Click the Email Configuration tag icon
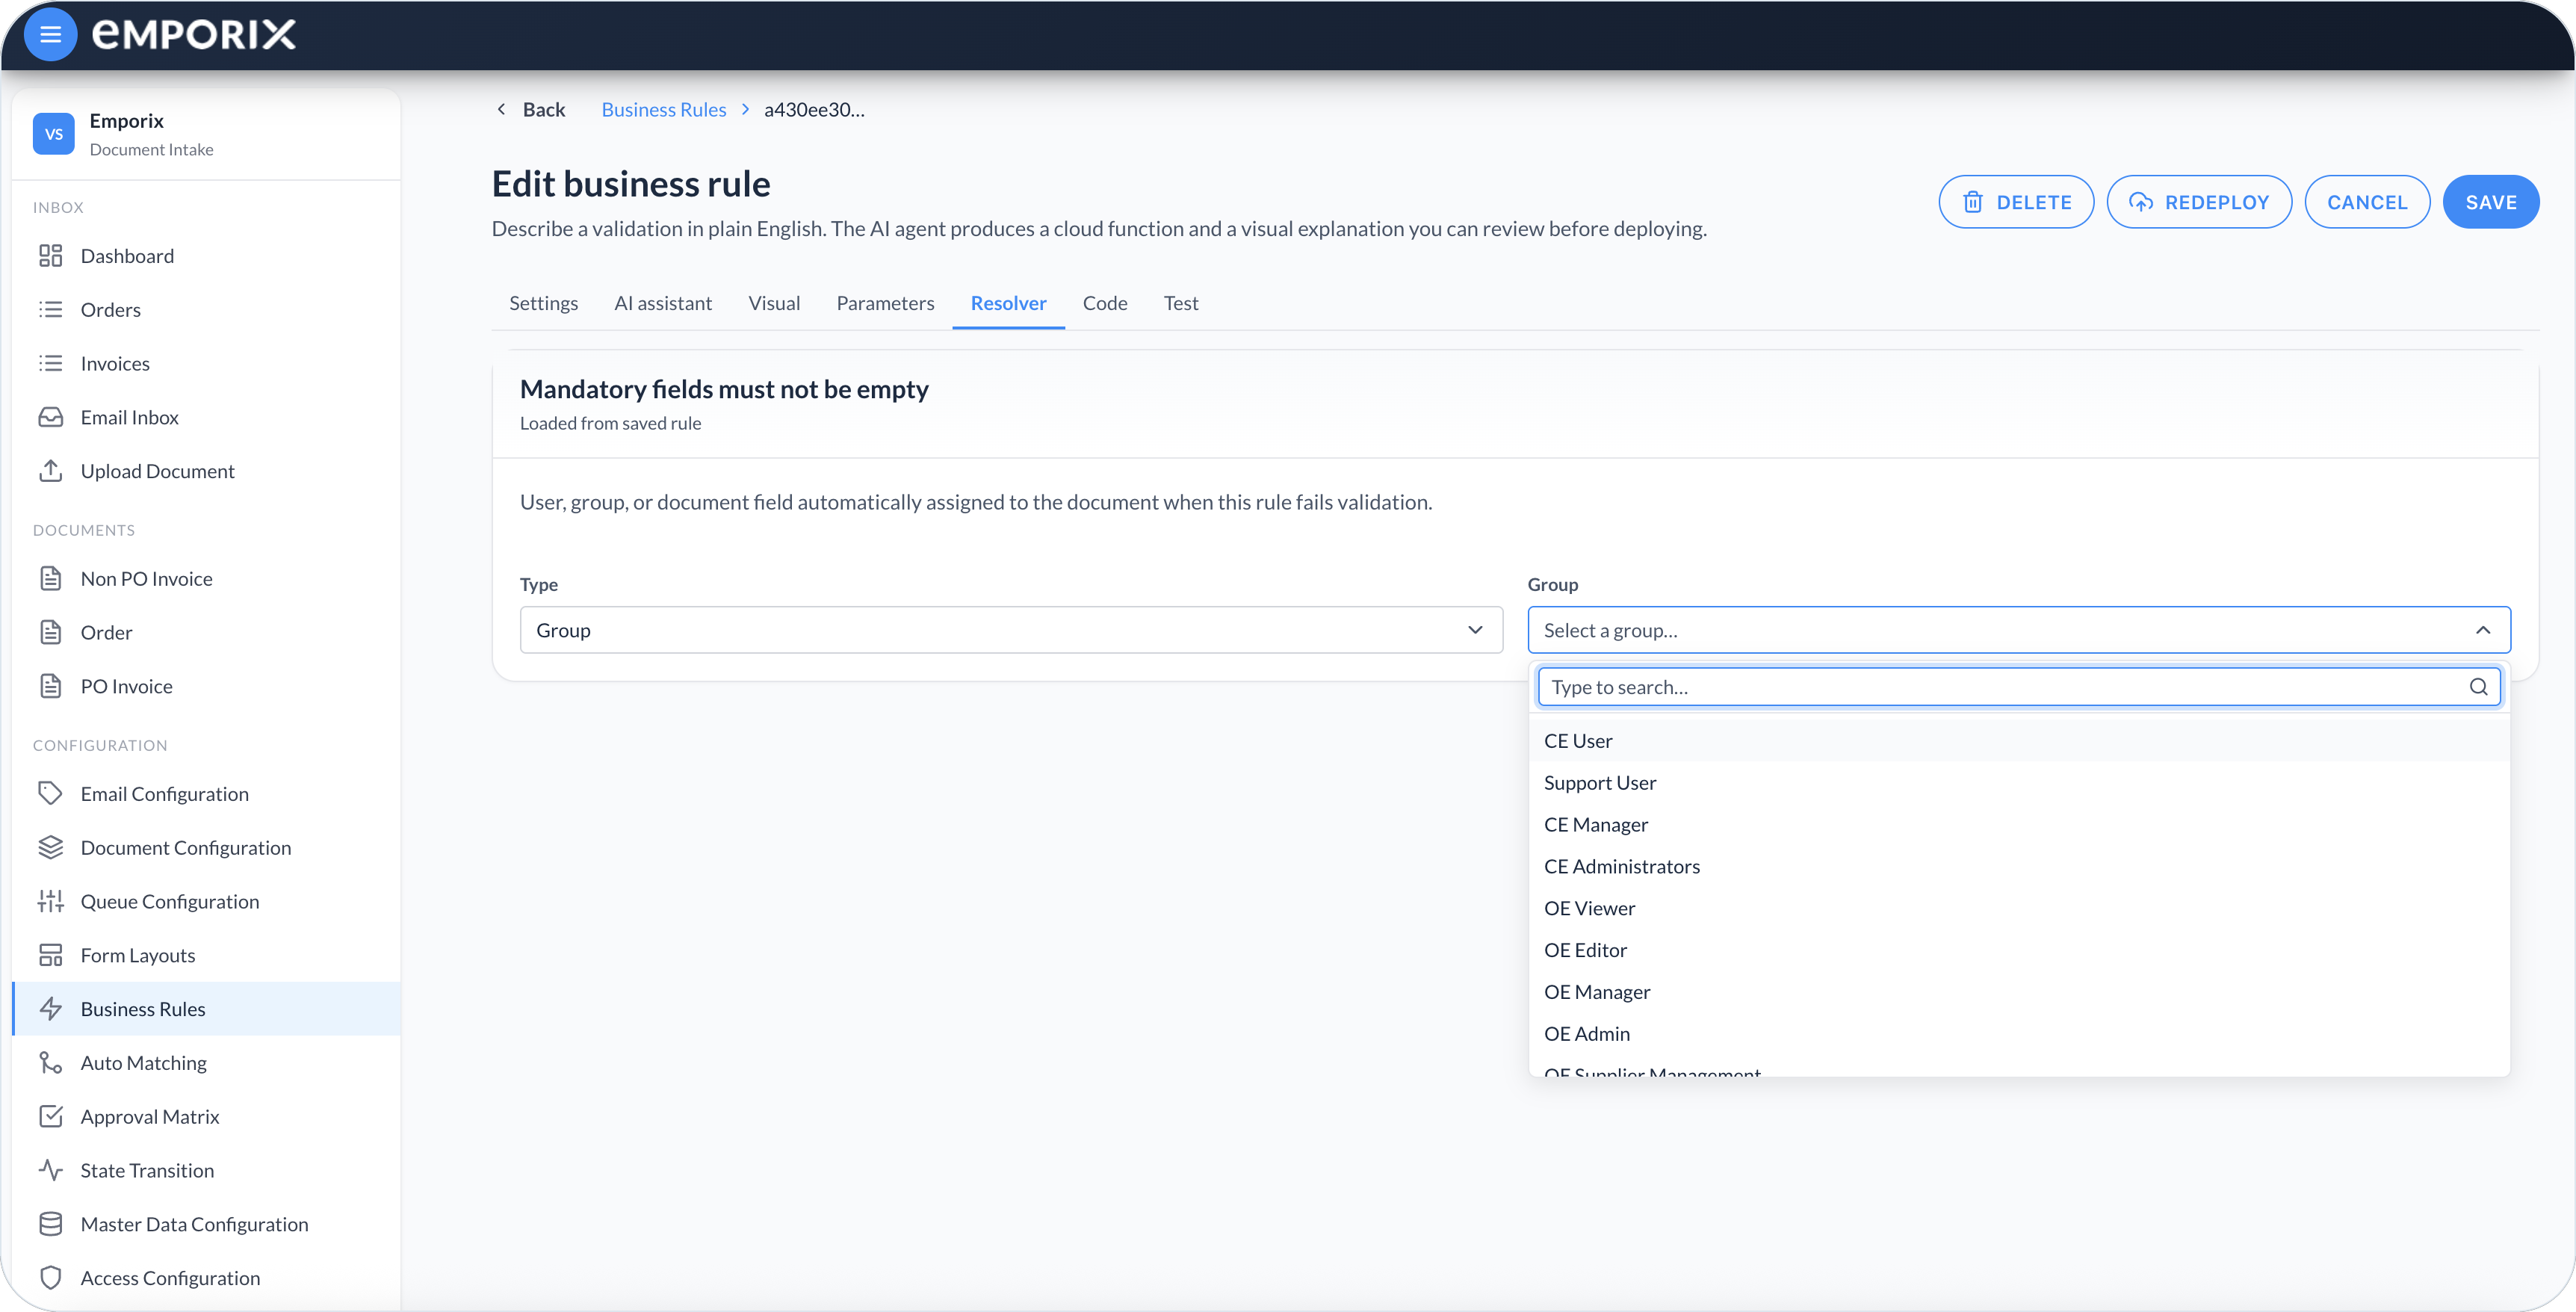The height and width of the screenshot is (1312, 2576). coord(50,794)
